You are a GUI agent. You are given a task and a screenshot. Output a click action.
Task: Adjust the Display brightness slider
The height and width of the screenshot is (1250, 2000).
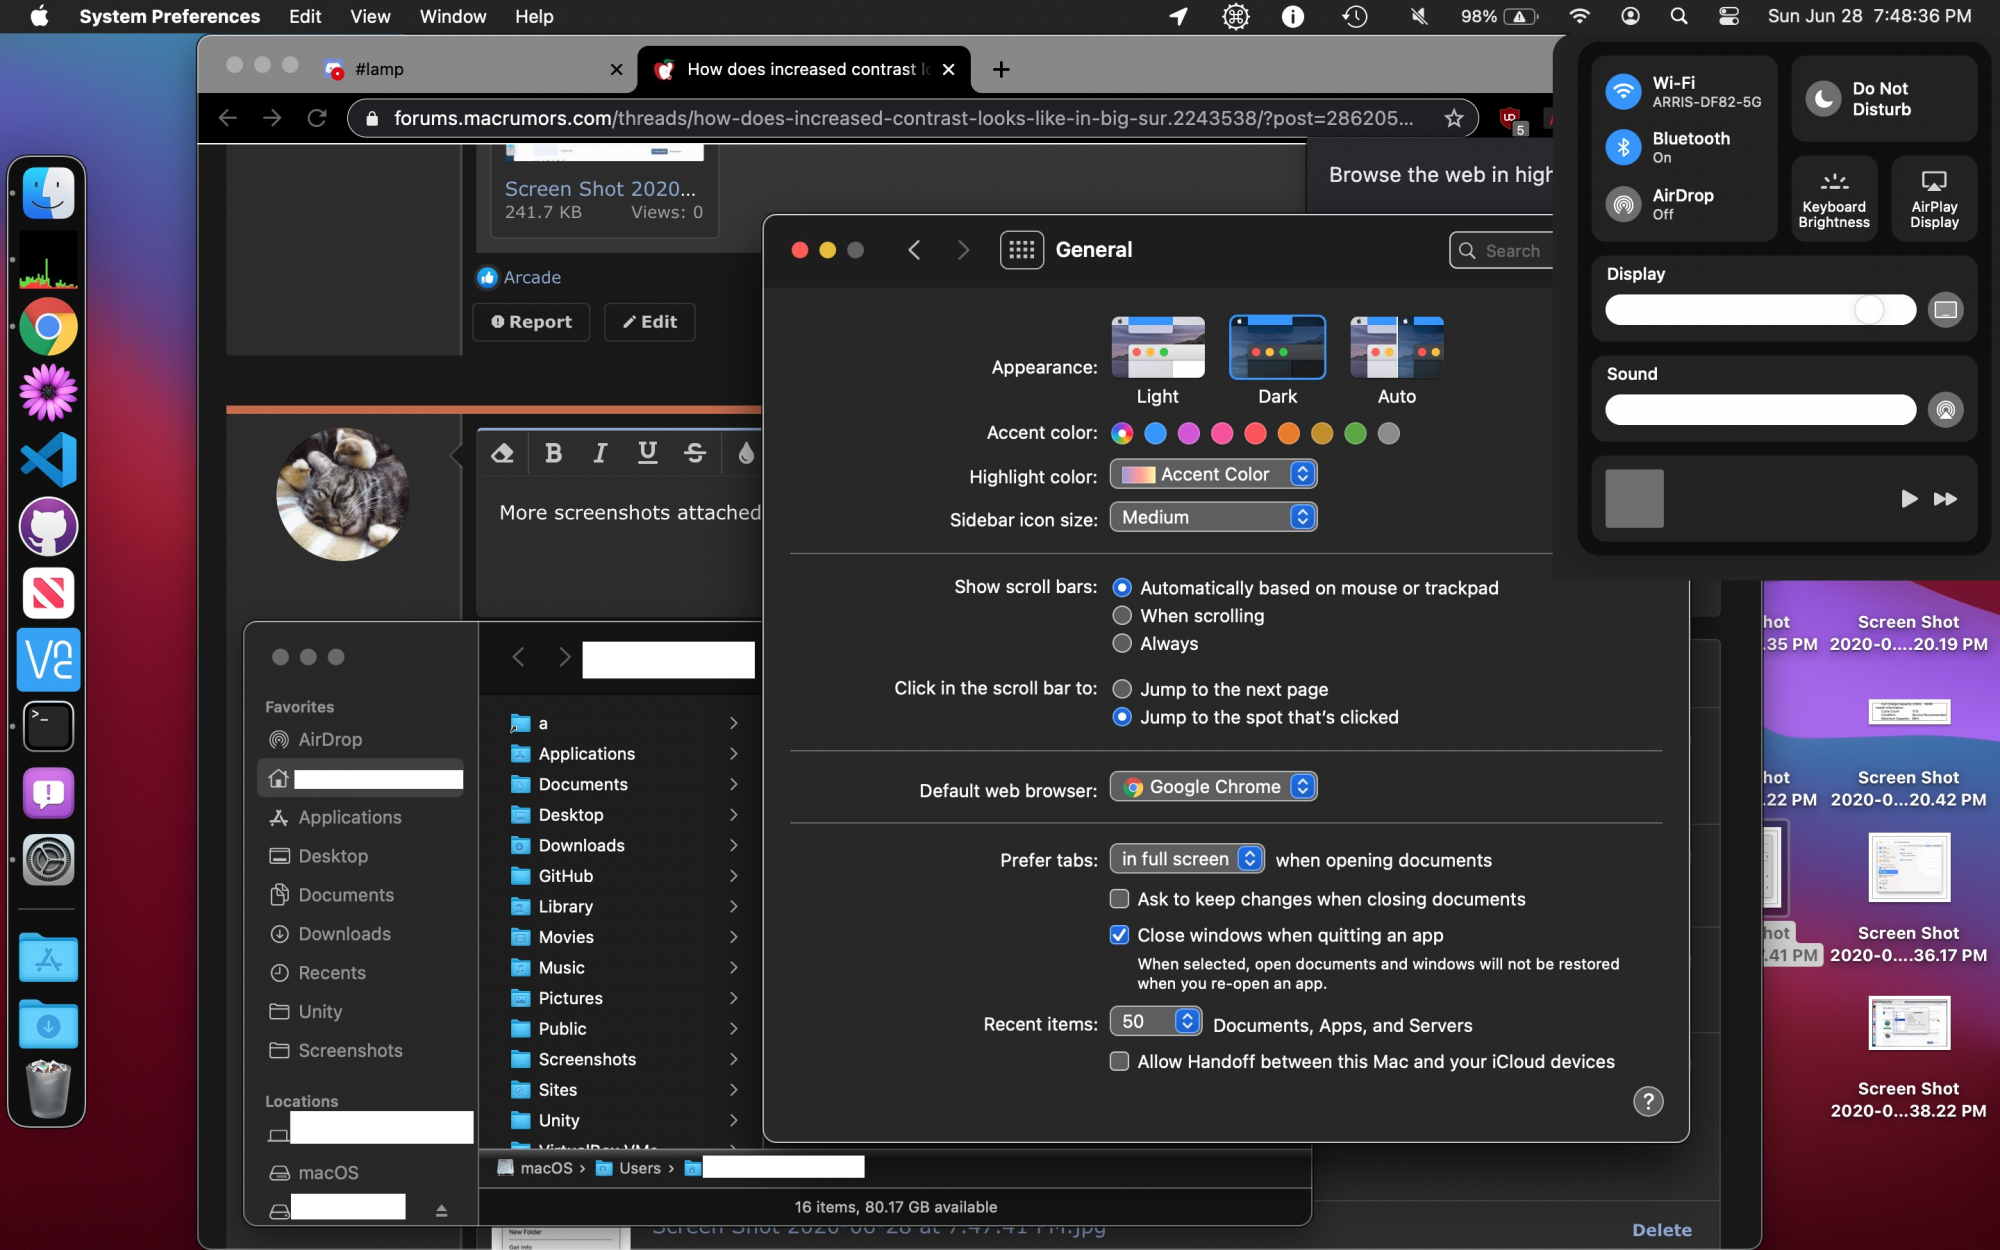tap(1760, 310)
